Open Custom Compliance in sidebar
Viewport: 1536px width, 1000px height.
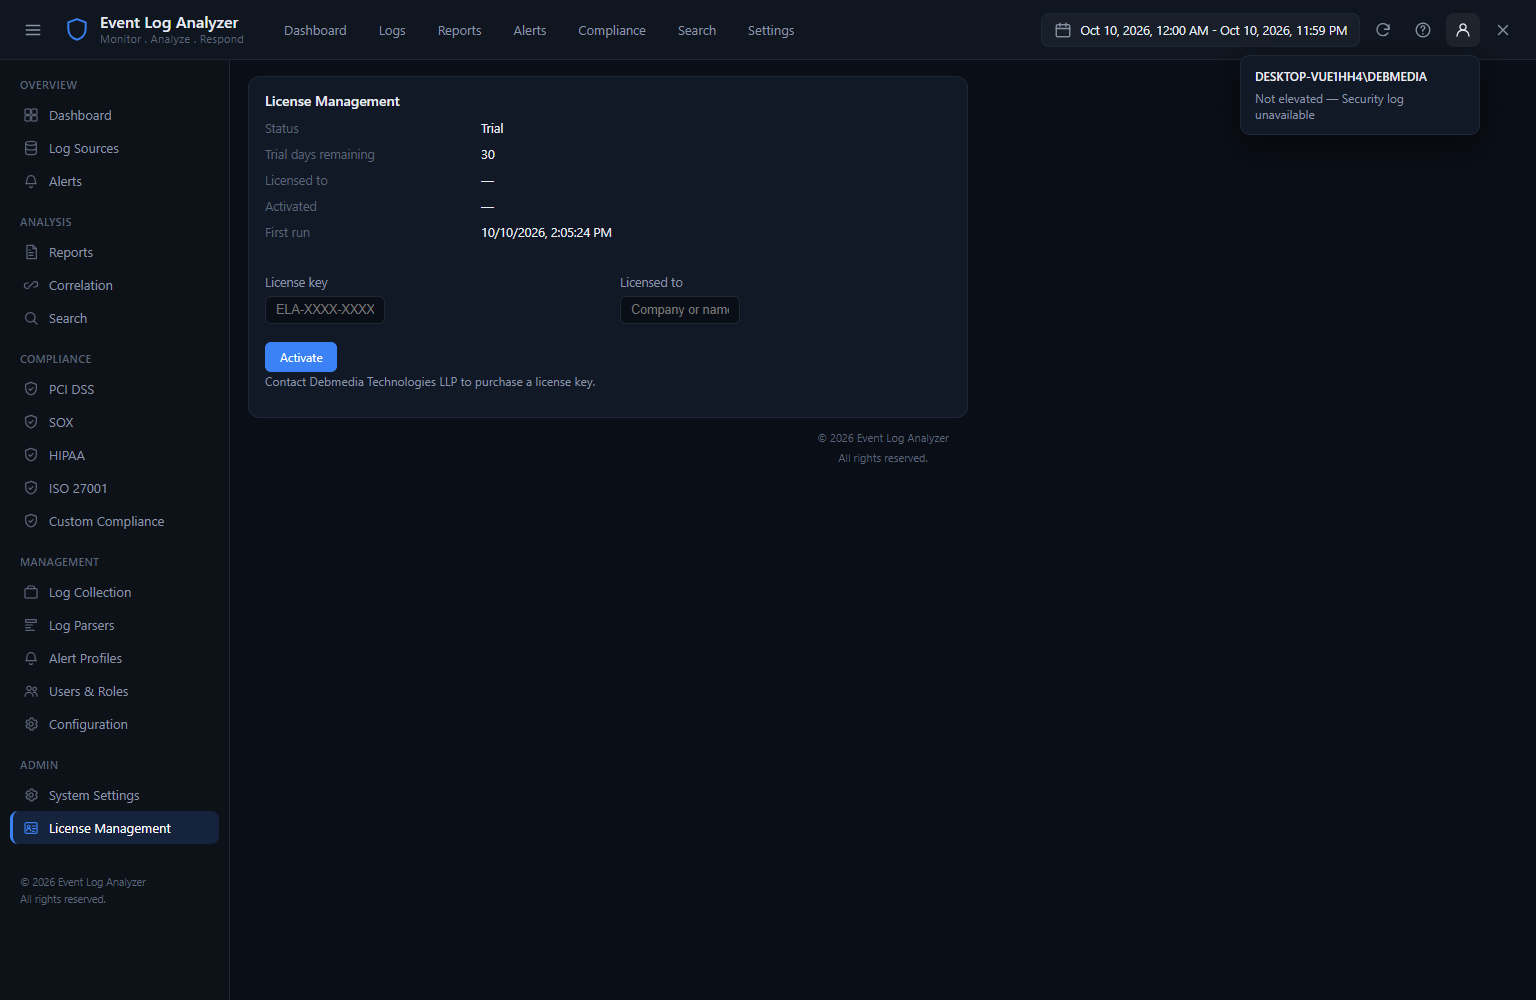coord(114,521)
